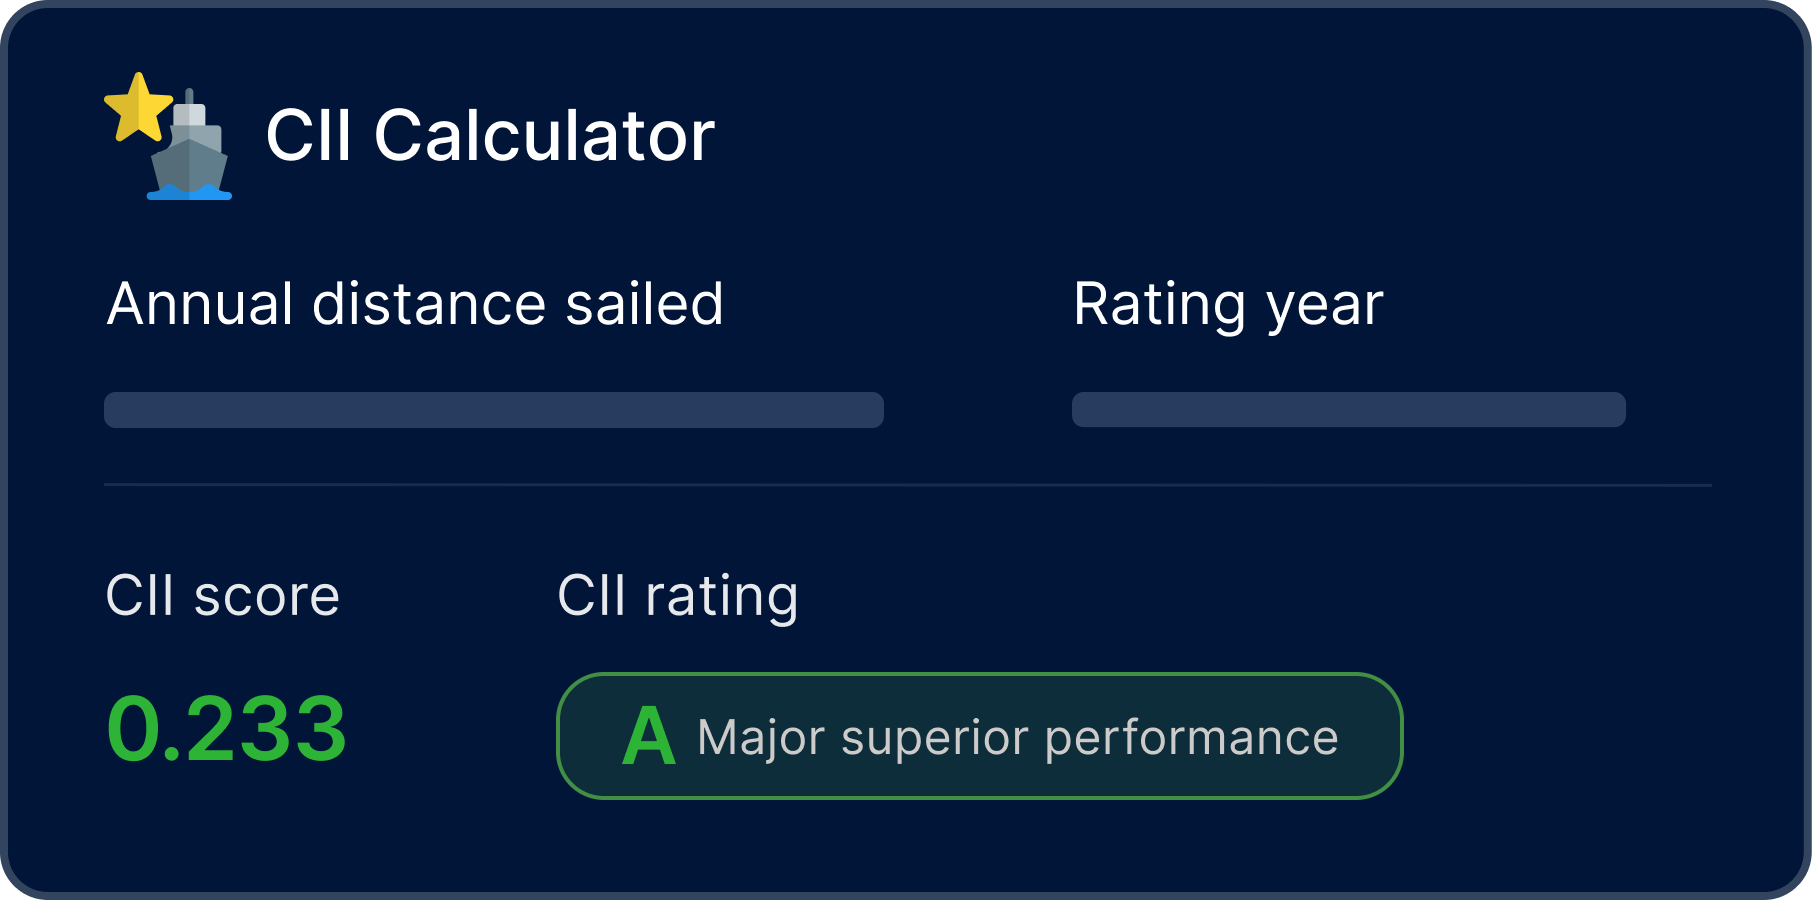Screen dimensions: 1812x900
Task: Click the "Annual distance sailed" label
Action: click(415, 304)
